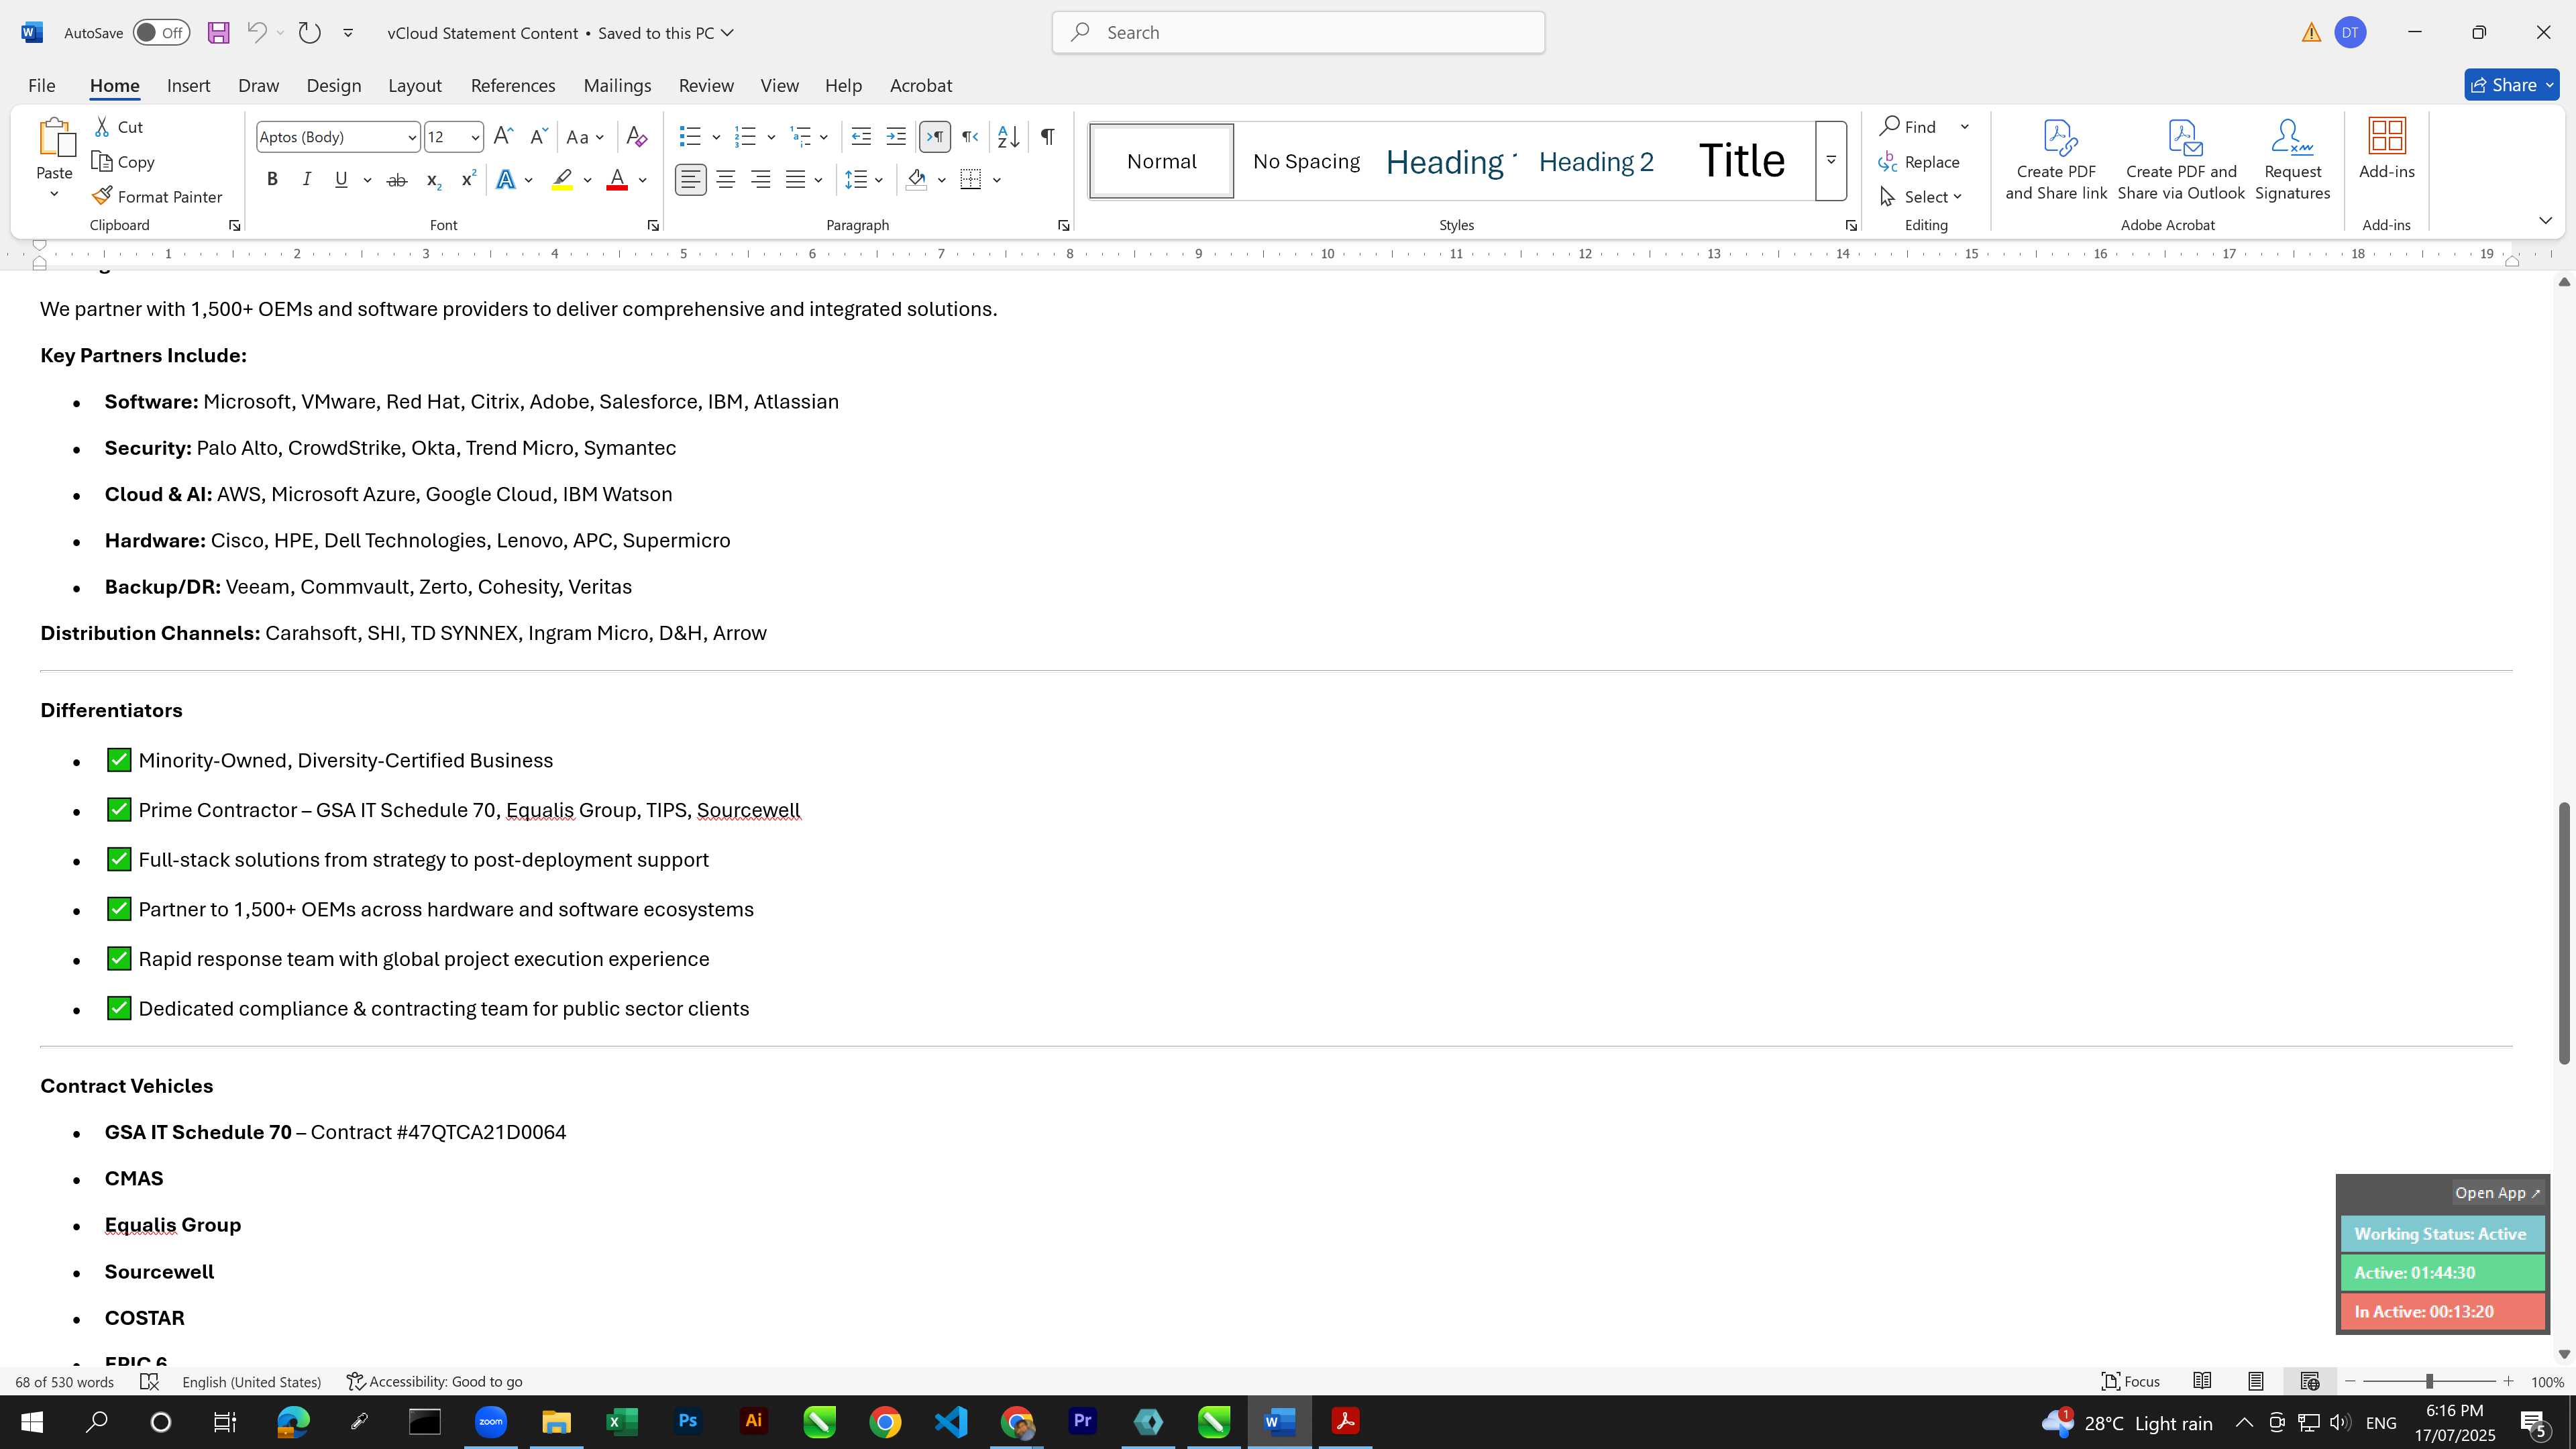Switch to the Design tab
The width and height of the screenshot is (2576, 1449).
click(x=333, y=86)
